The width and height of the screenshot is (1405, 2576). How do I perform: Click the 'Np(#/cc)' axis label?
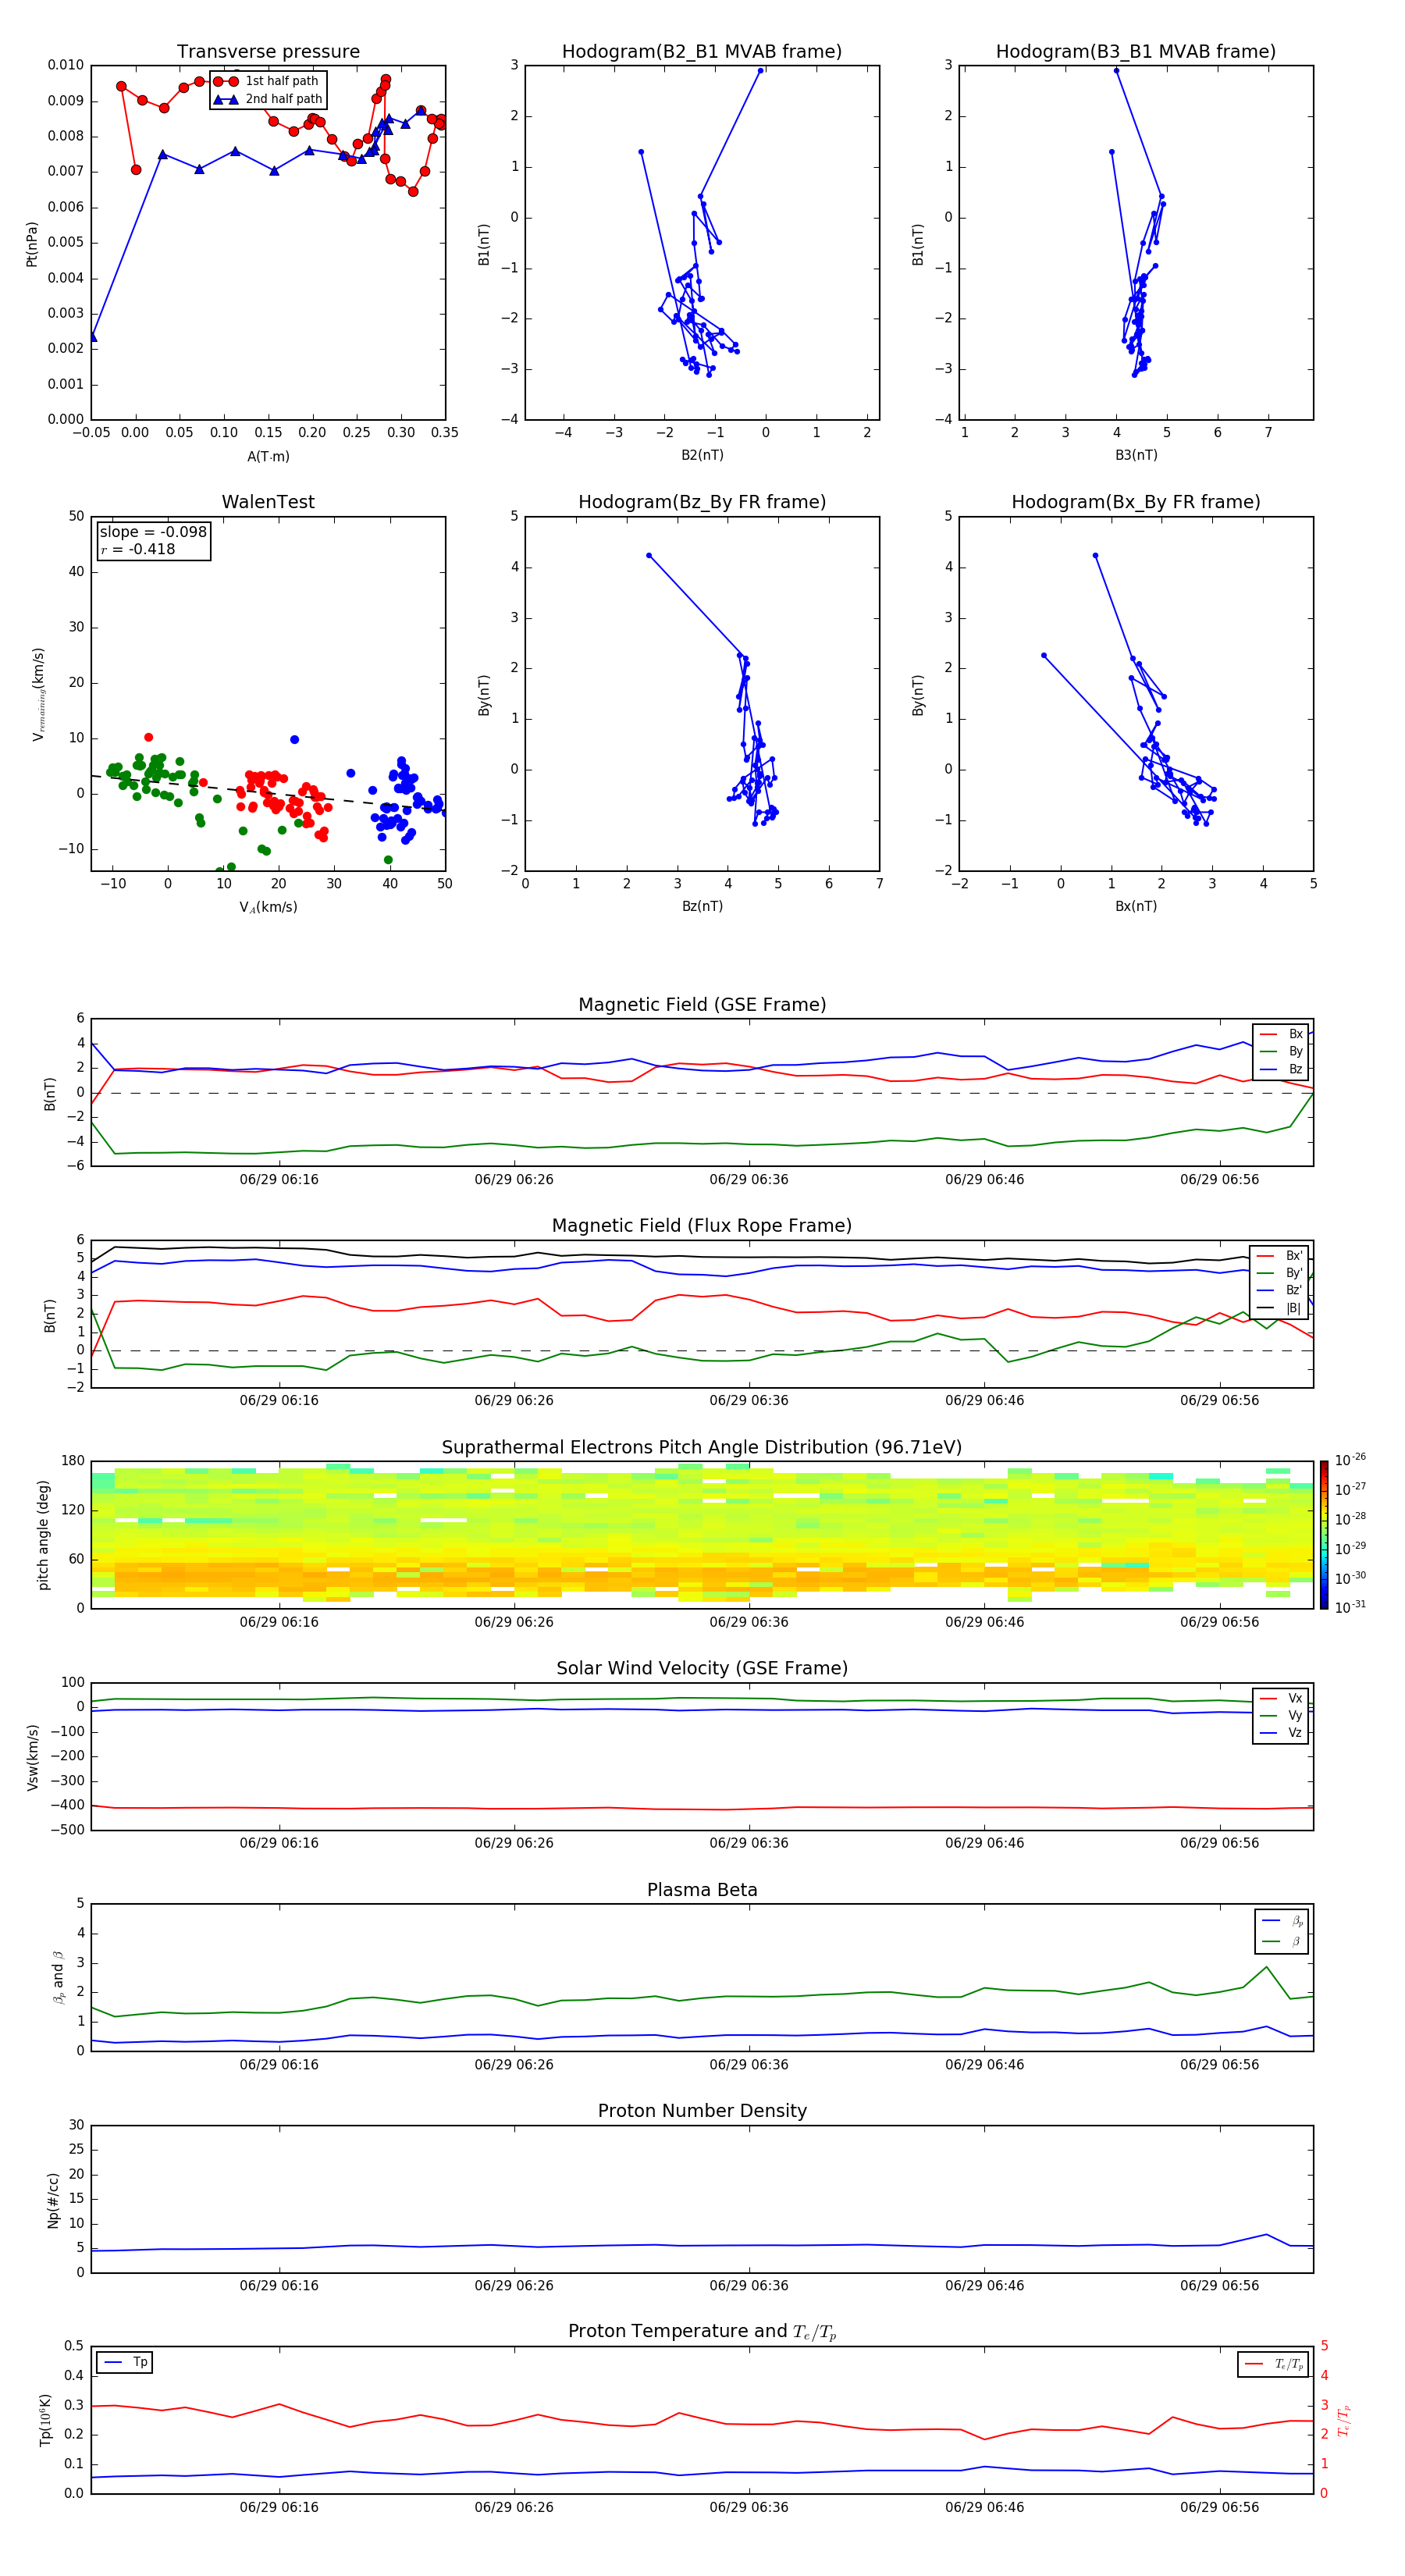pyautogui.click(x=53, y=2199)
